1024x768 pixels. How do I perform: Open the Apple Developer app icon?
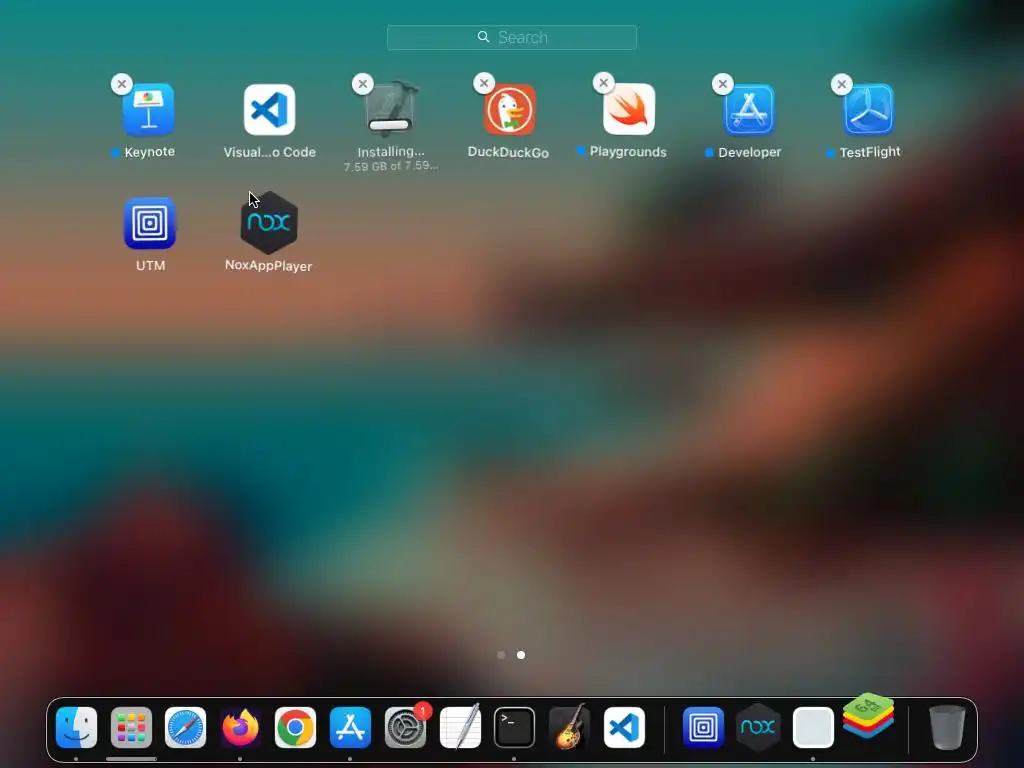coord(749,110)
